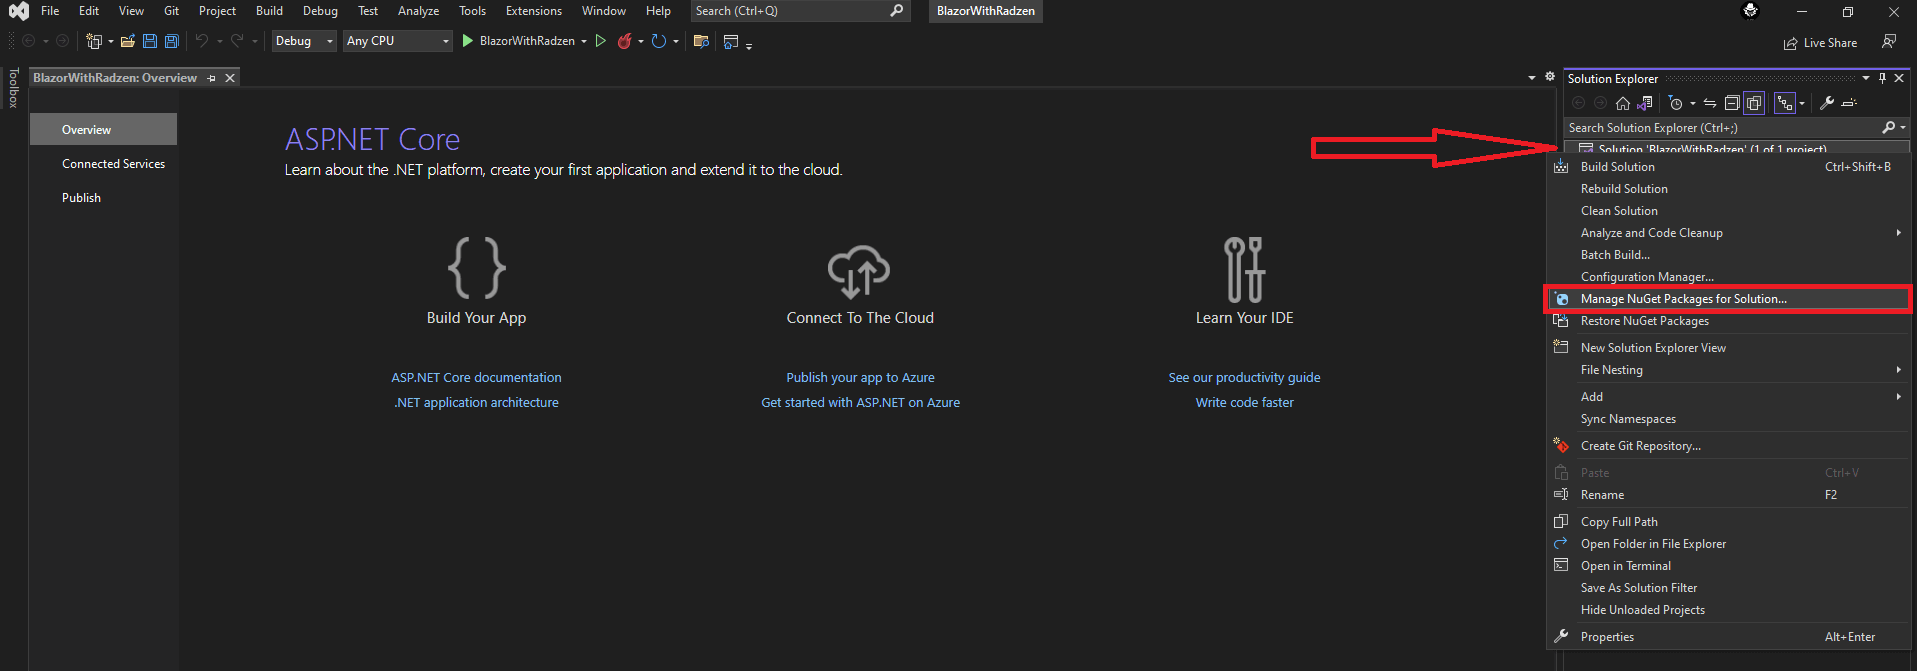Switch between solutions and folder views icon
This screenshot has height=671, width=1917.
tap(1645, 103)
